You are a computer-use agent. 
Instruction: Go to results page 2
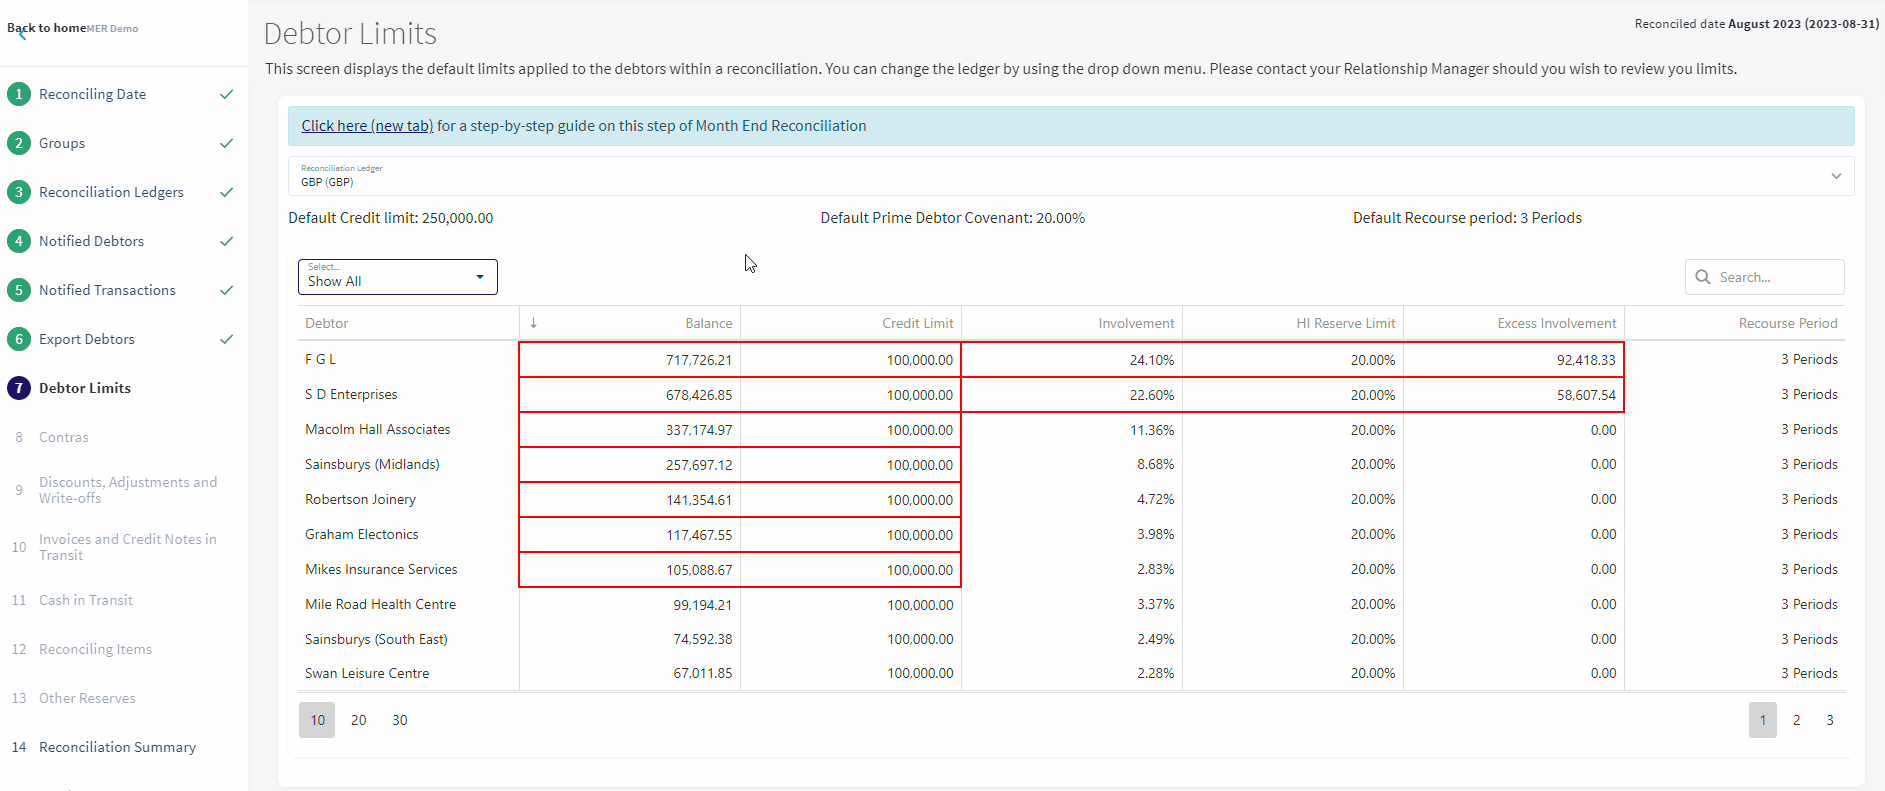1797,720
